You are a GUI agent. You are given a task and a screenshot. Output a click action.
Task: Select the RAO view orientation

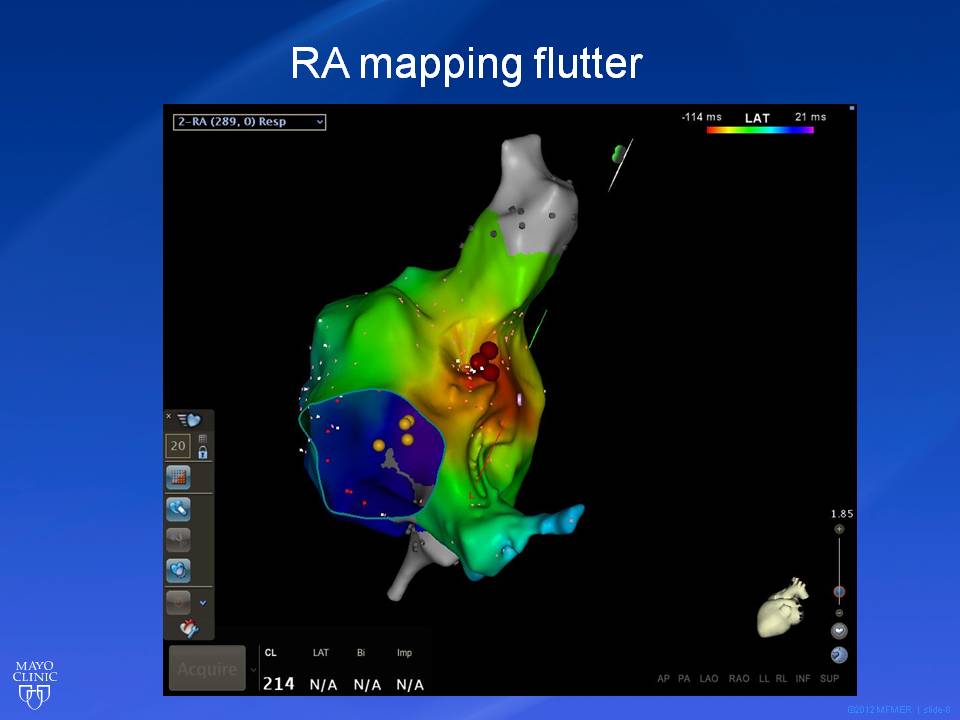(x=739, y=679)
